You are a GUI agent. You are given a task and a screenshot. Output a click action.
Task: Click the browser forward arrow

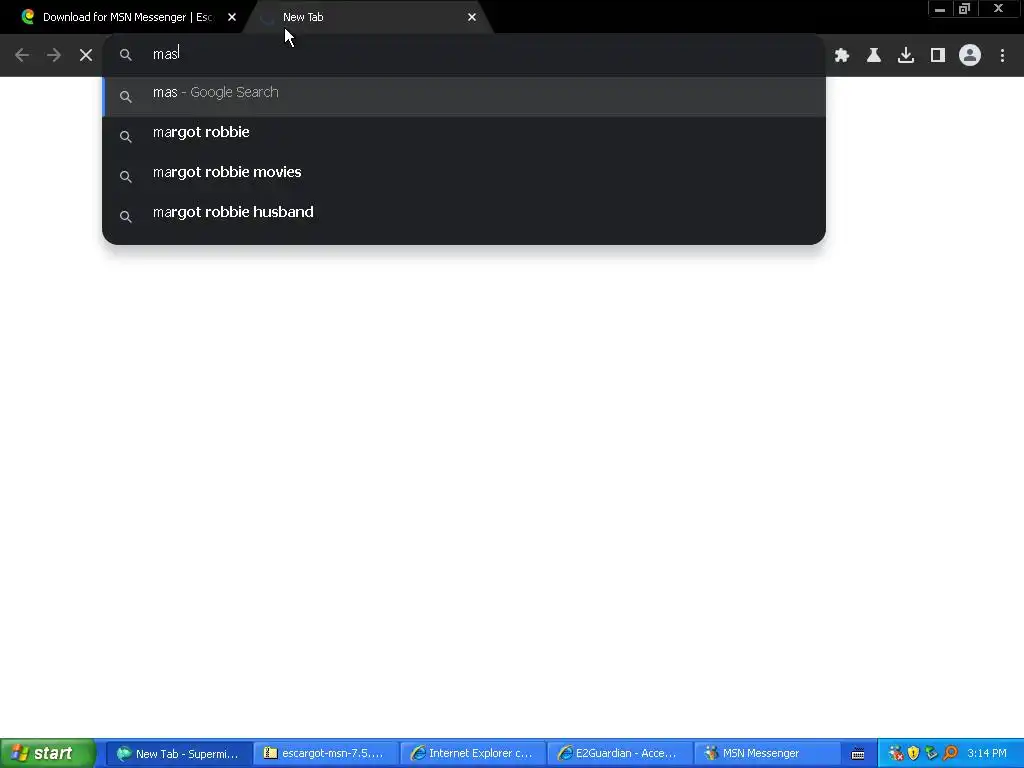click(54, 55)
